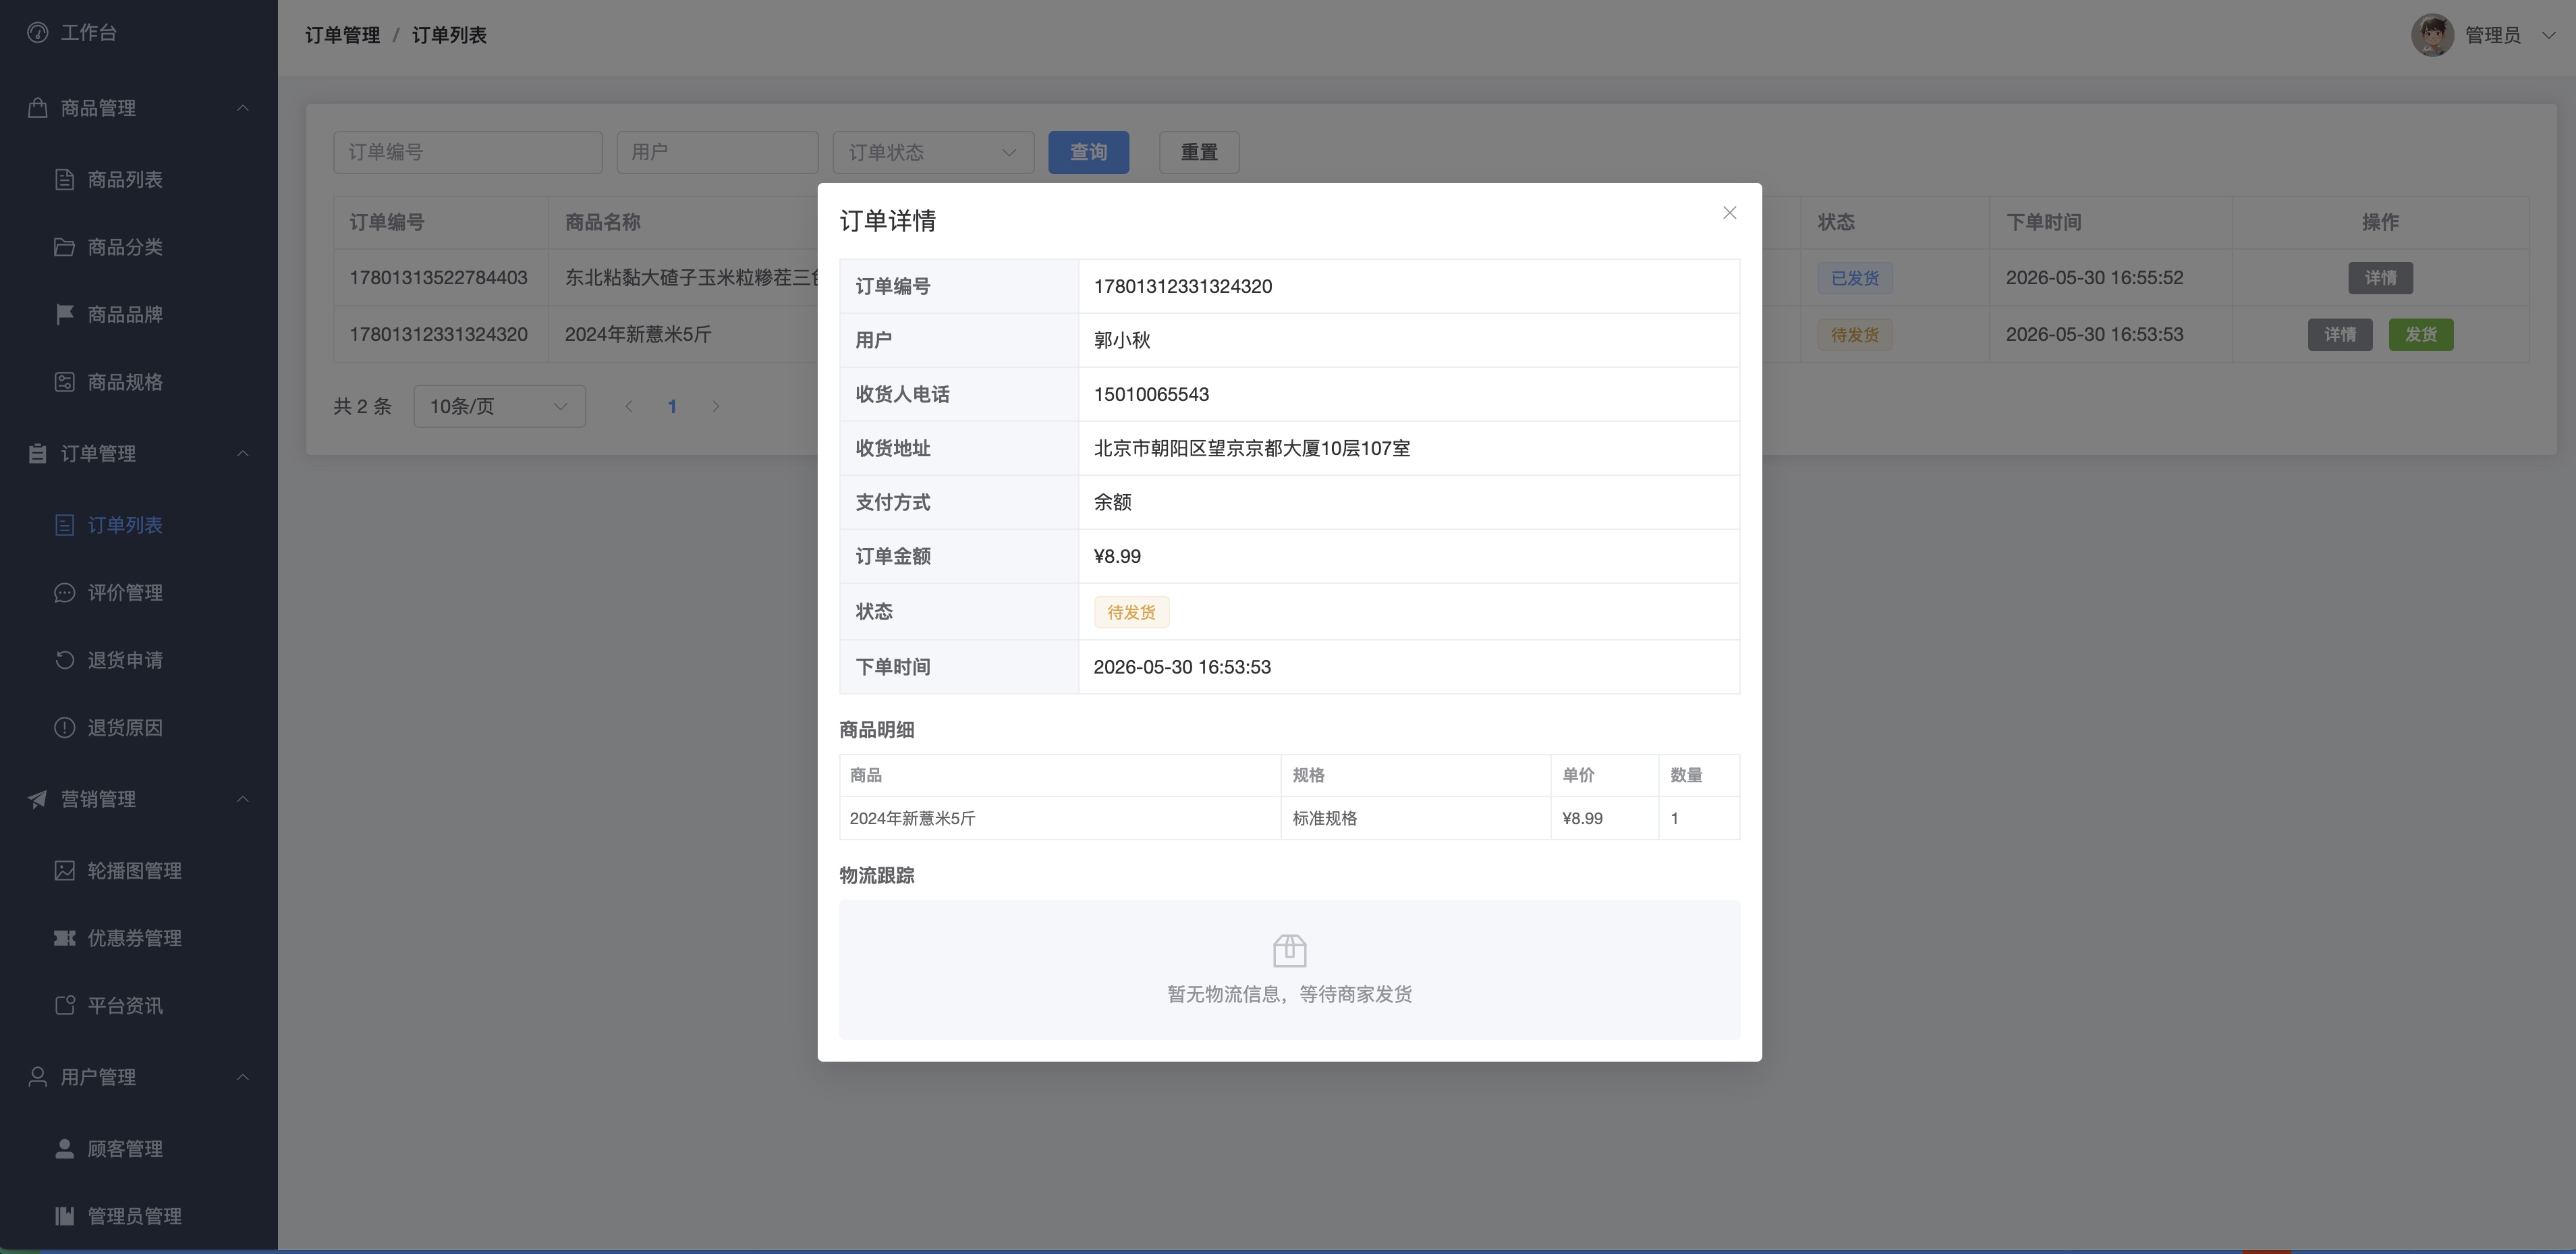Click payment method 余额
This screenshot has width=2576, height=1254.
1113,503
